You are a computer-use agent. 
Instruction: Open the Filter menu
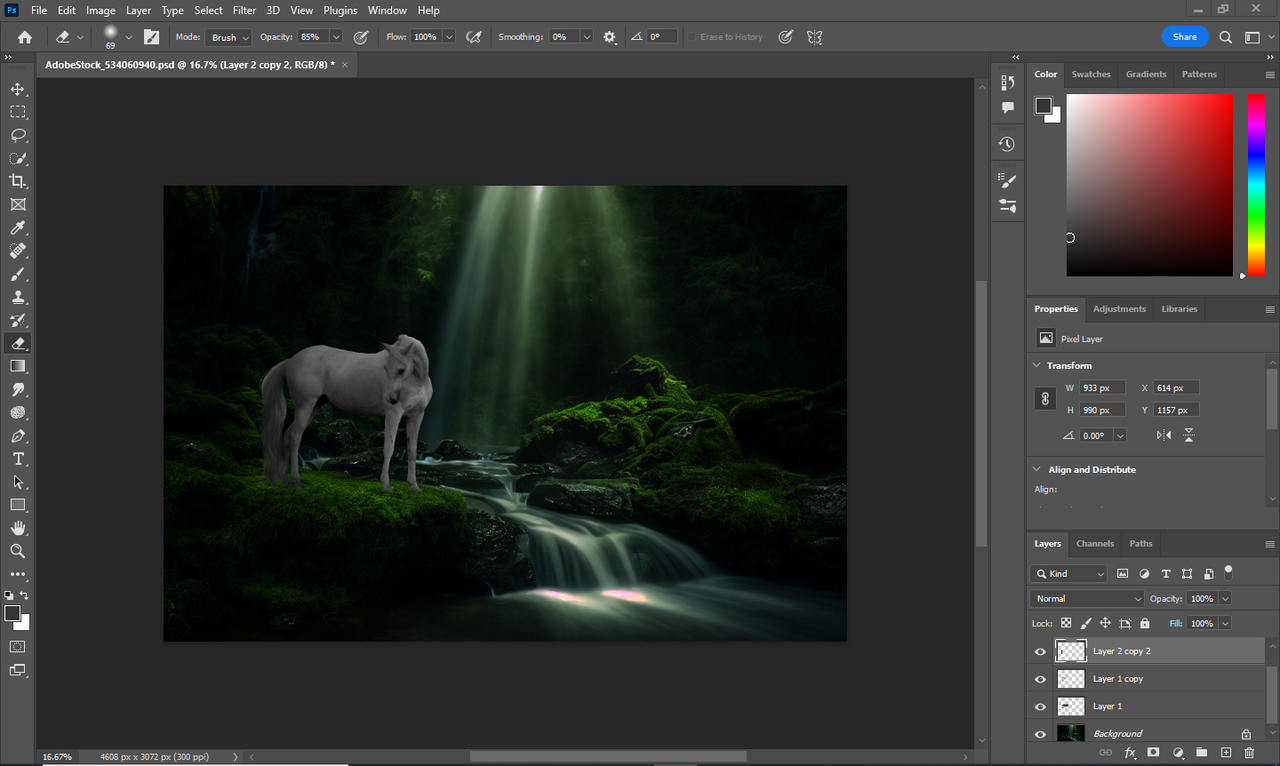244,10
